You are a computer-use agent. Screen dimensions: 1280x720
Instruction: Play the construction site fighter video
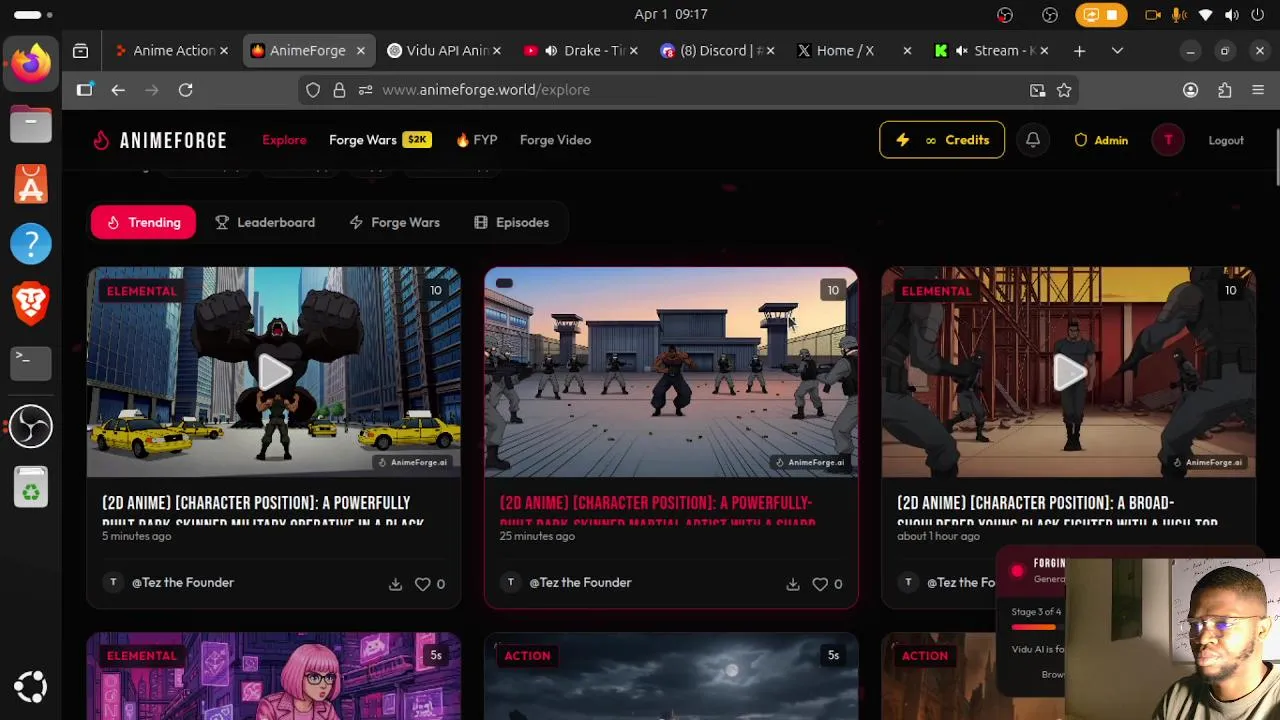1068,372
